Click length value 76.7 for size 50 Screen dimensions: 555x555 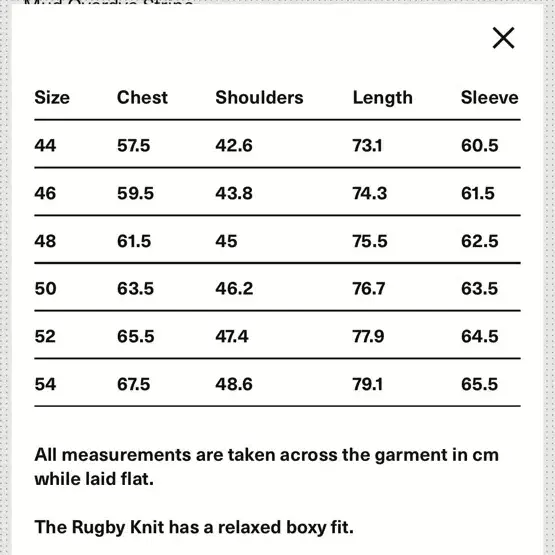coord(368,288)
